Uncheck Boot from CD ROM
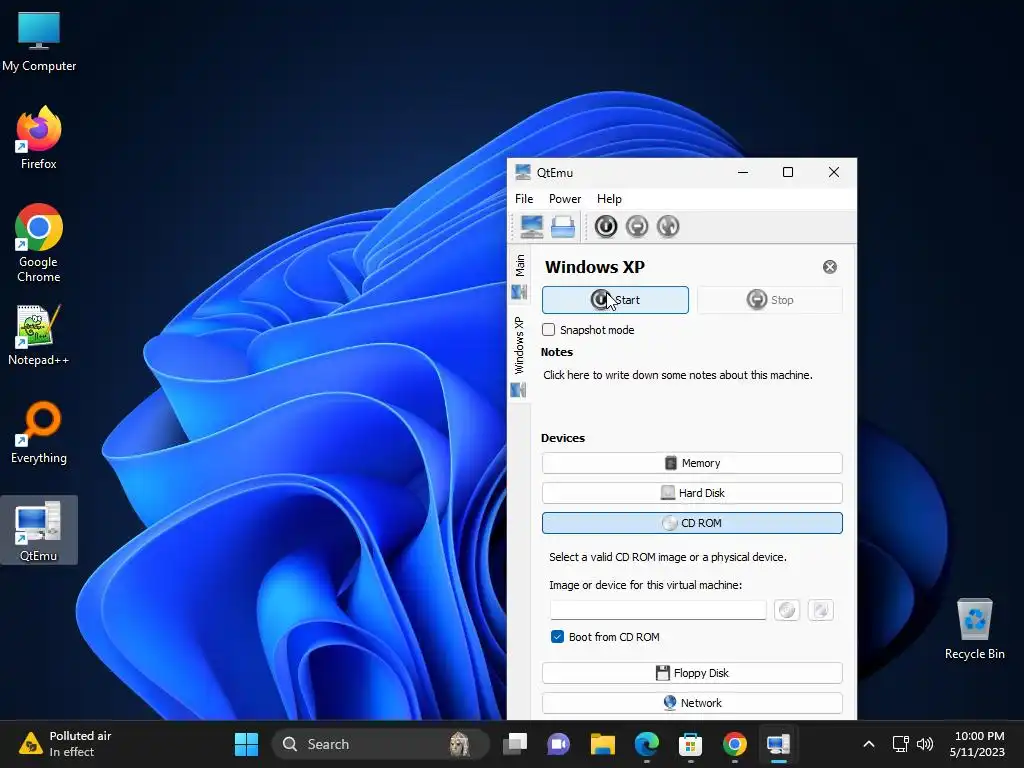This screenshot has width=1024, height=768. click(x=557, y=637)
